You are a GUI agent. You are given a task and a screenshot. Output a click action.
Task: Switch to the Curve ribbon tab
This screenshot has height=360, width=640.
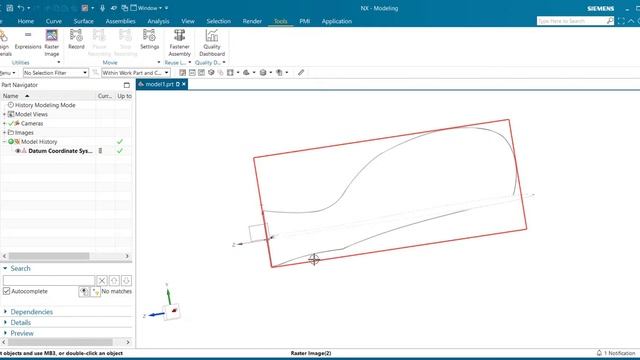click(53, 21)
